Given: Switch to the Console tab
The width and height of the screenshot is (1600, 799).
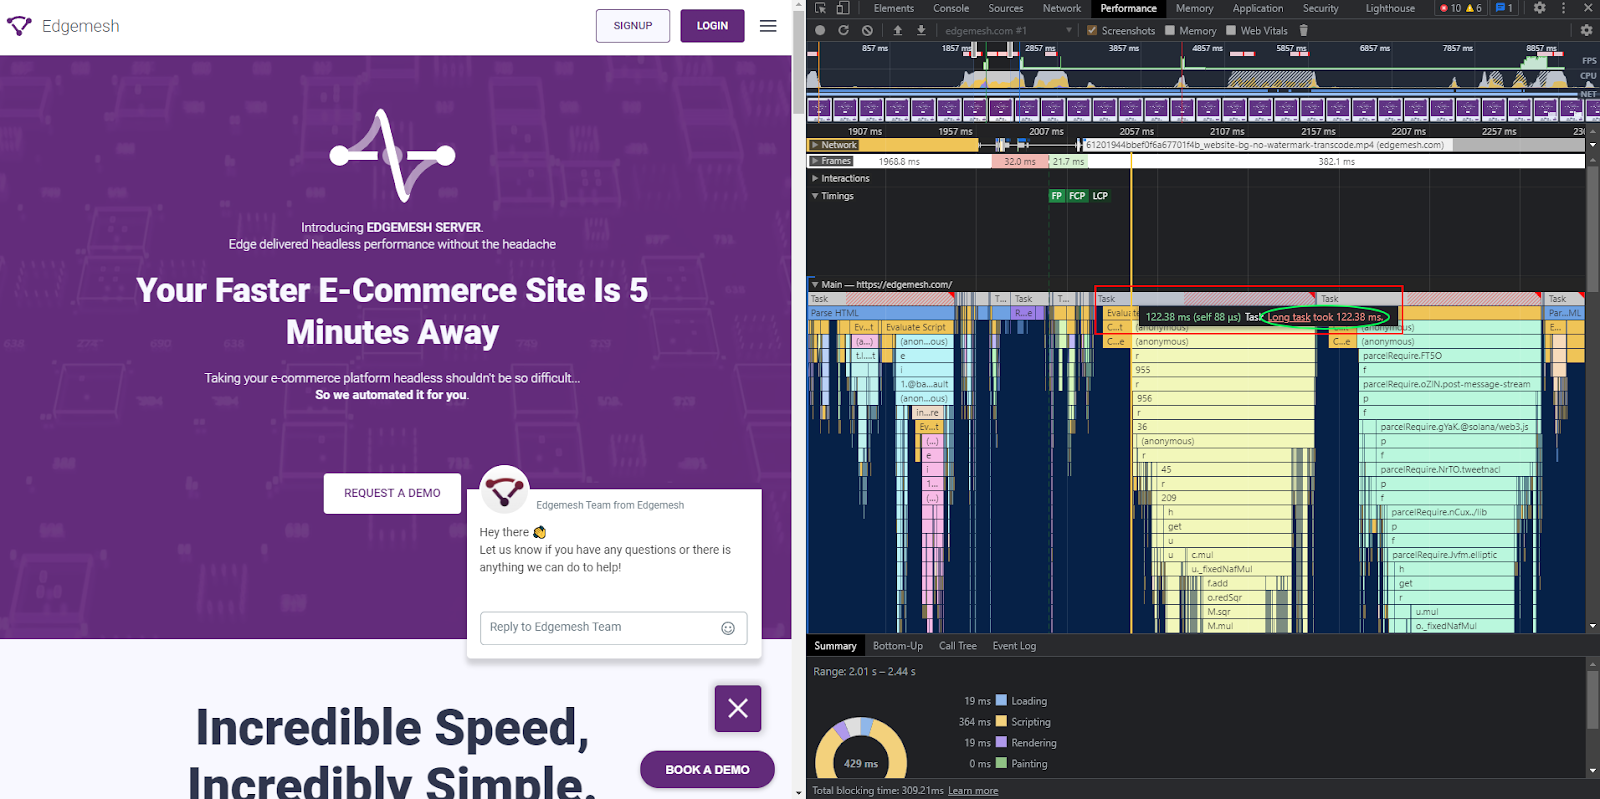Looking at the screenshot, I should tap(951, 8).
